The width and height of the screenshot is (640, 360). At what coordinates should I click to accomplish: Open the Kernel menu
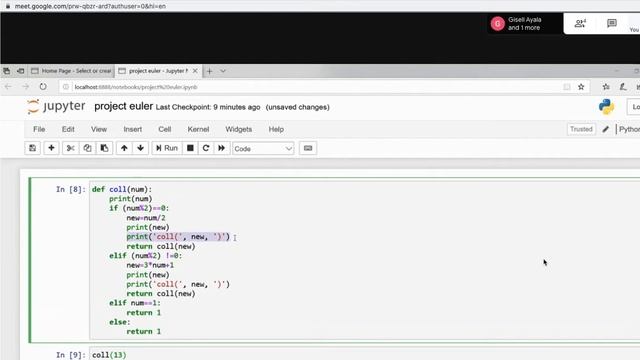pos(198,129)
